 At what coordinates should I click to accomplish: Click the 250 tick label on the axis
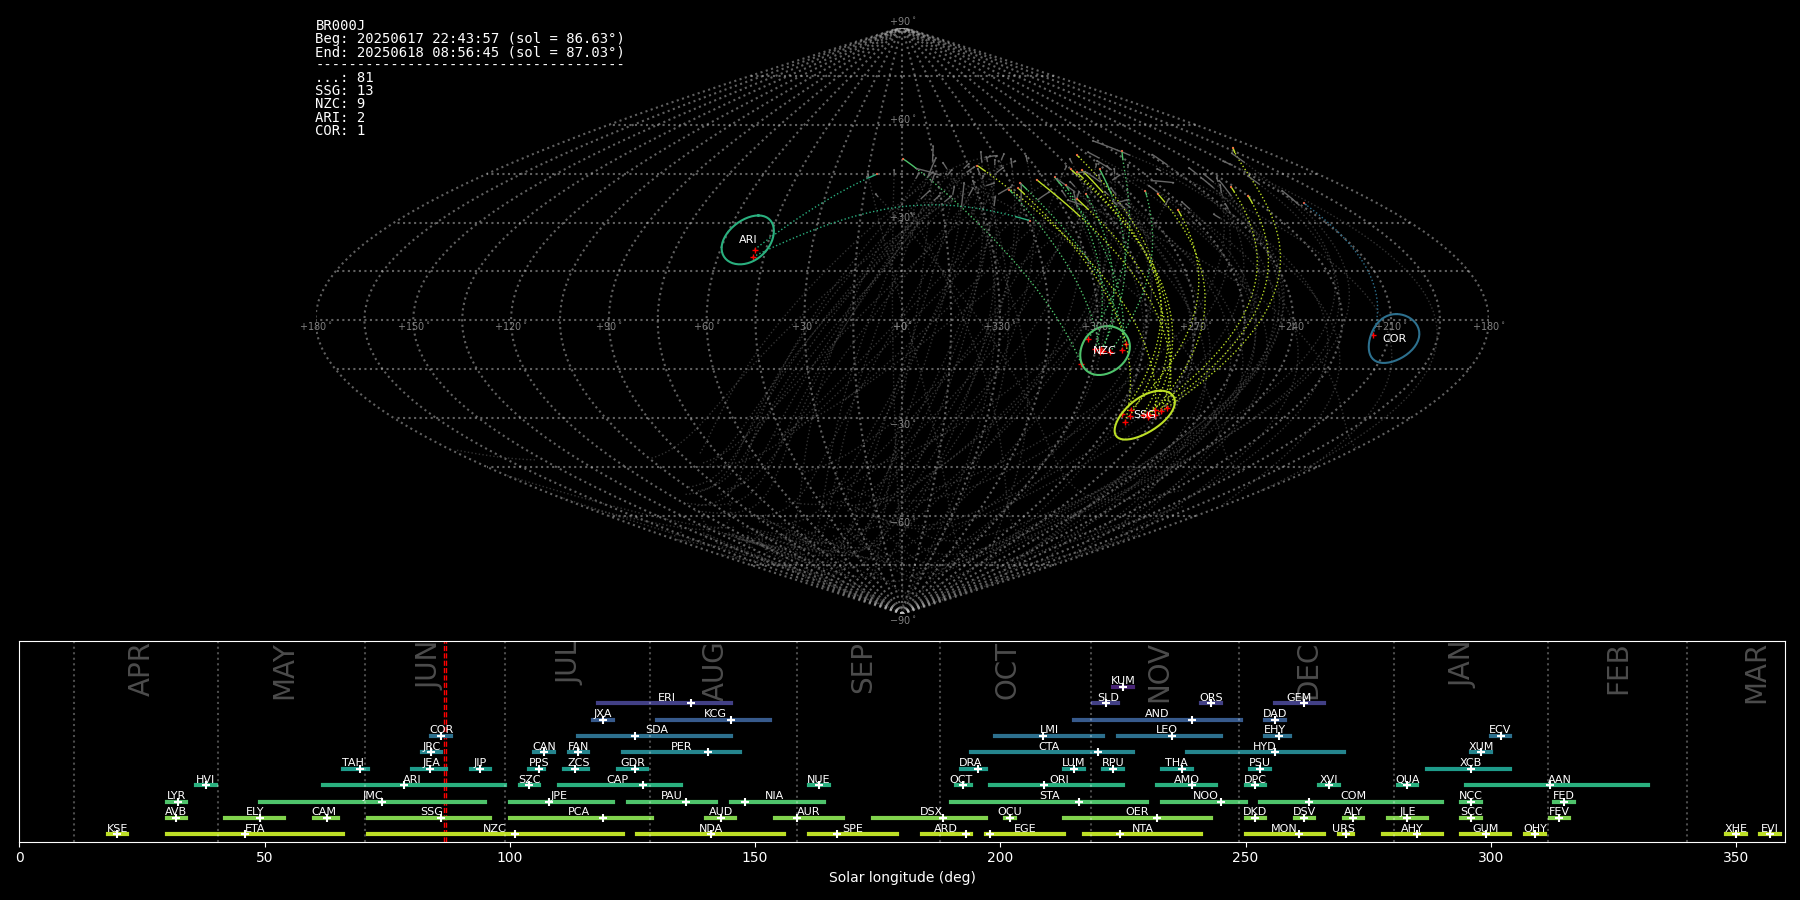click(x=1245, y=858)
